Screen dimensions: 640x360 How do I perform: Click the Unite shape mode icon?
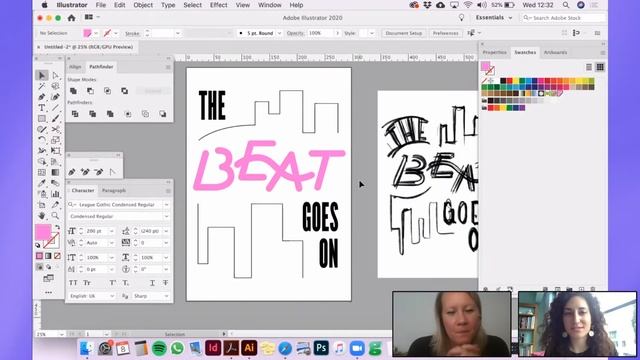pos(73,91)
